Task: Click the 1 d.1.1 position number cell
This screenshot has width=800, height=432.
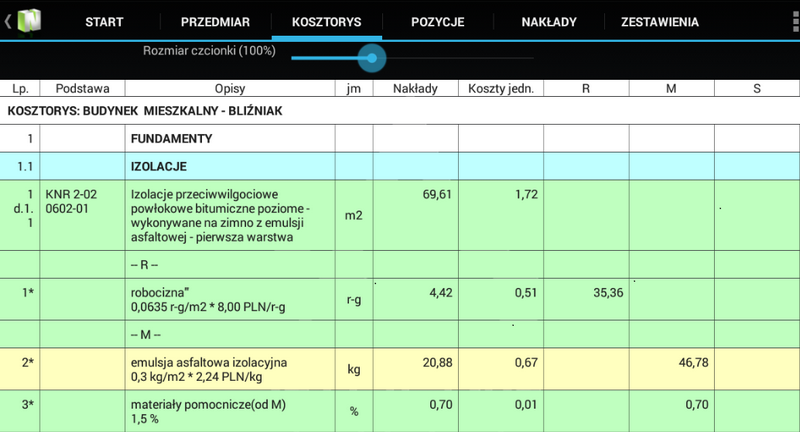Action: coord(20,215)
